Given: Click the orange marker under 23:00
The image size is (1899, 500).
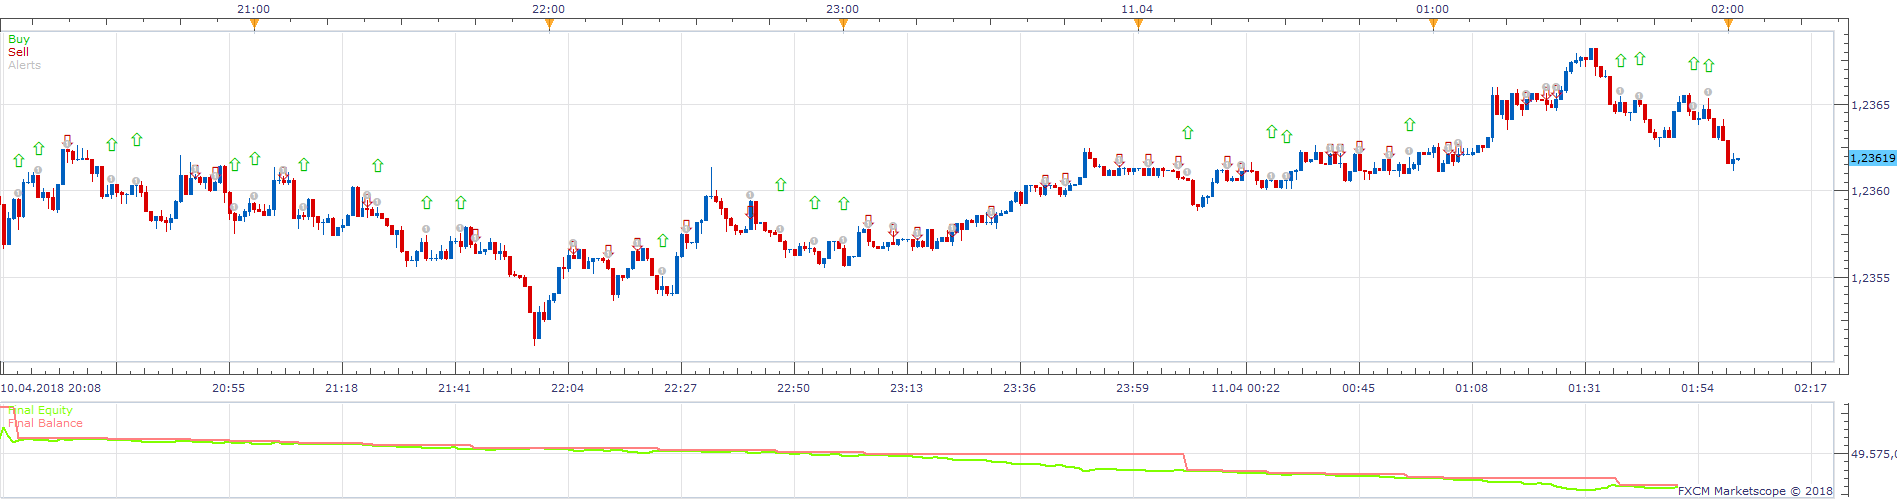Looking at the screenshot, I should click(x=843, y=25).
